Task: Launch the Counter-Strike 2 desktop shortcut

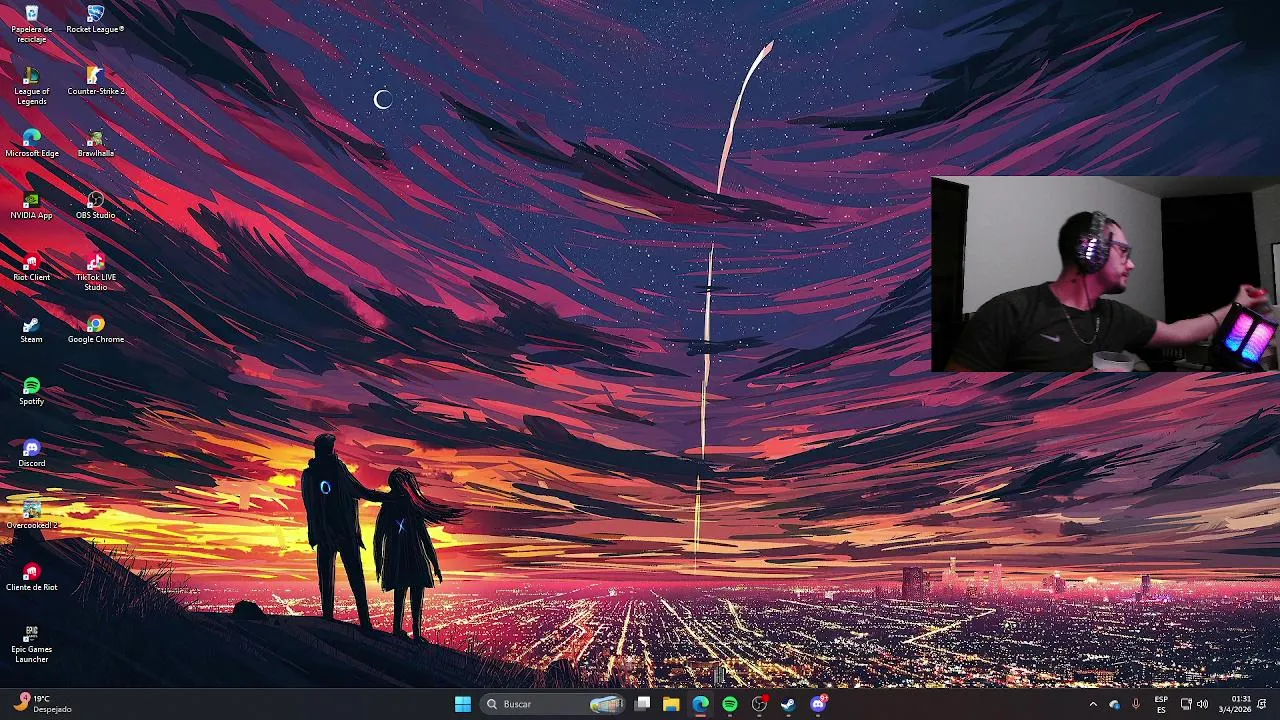Action: [95, 81]
